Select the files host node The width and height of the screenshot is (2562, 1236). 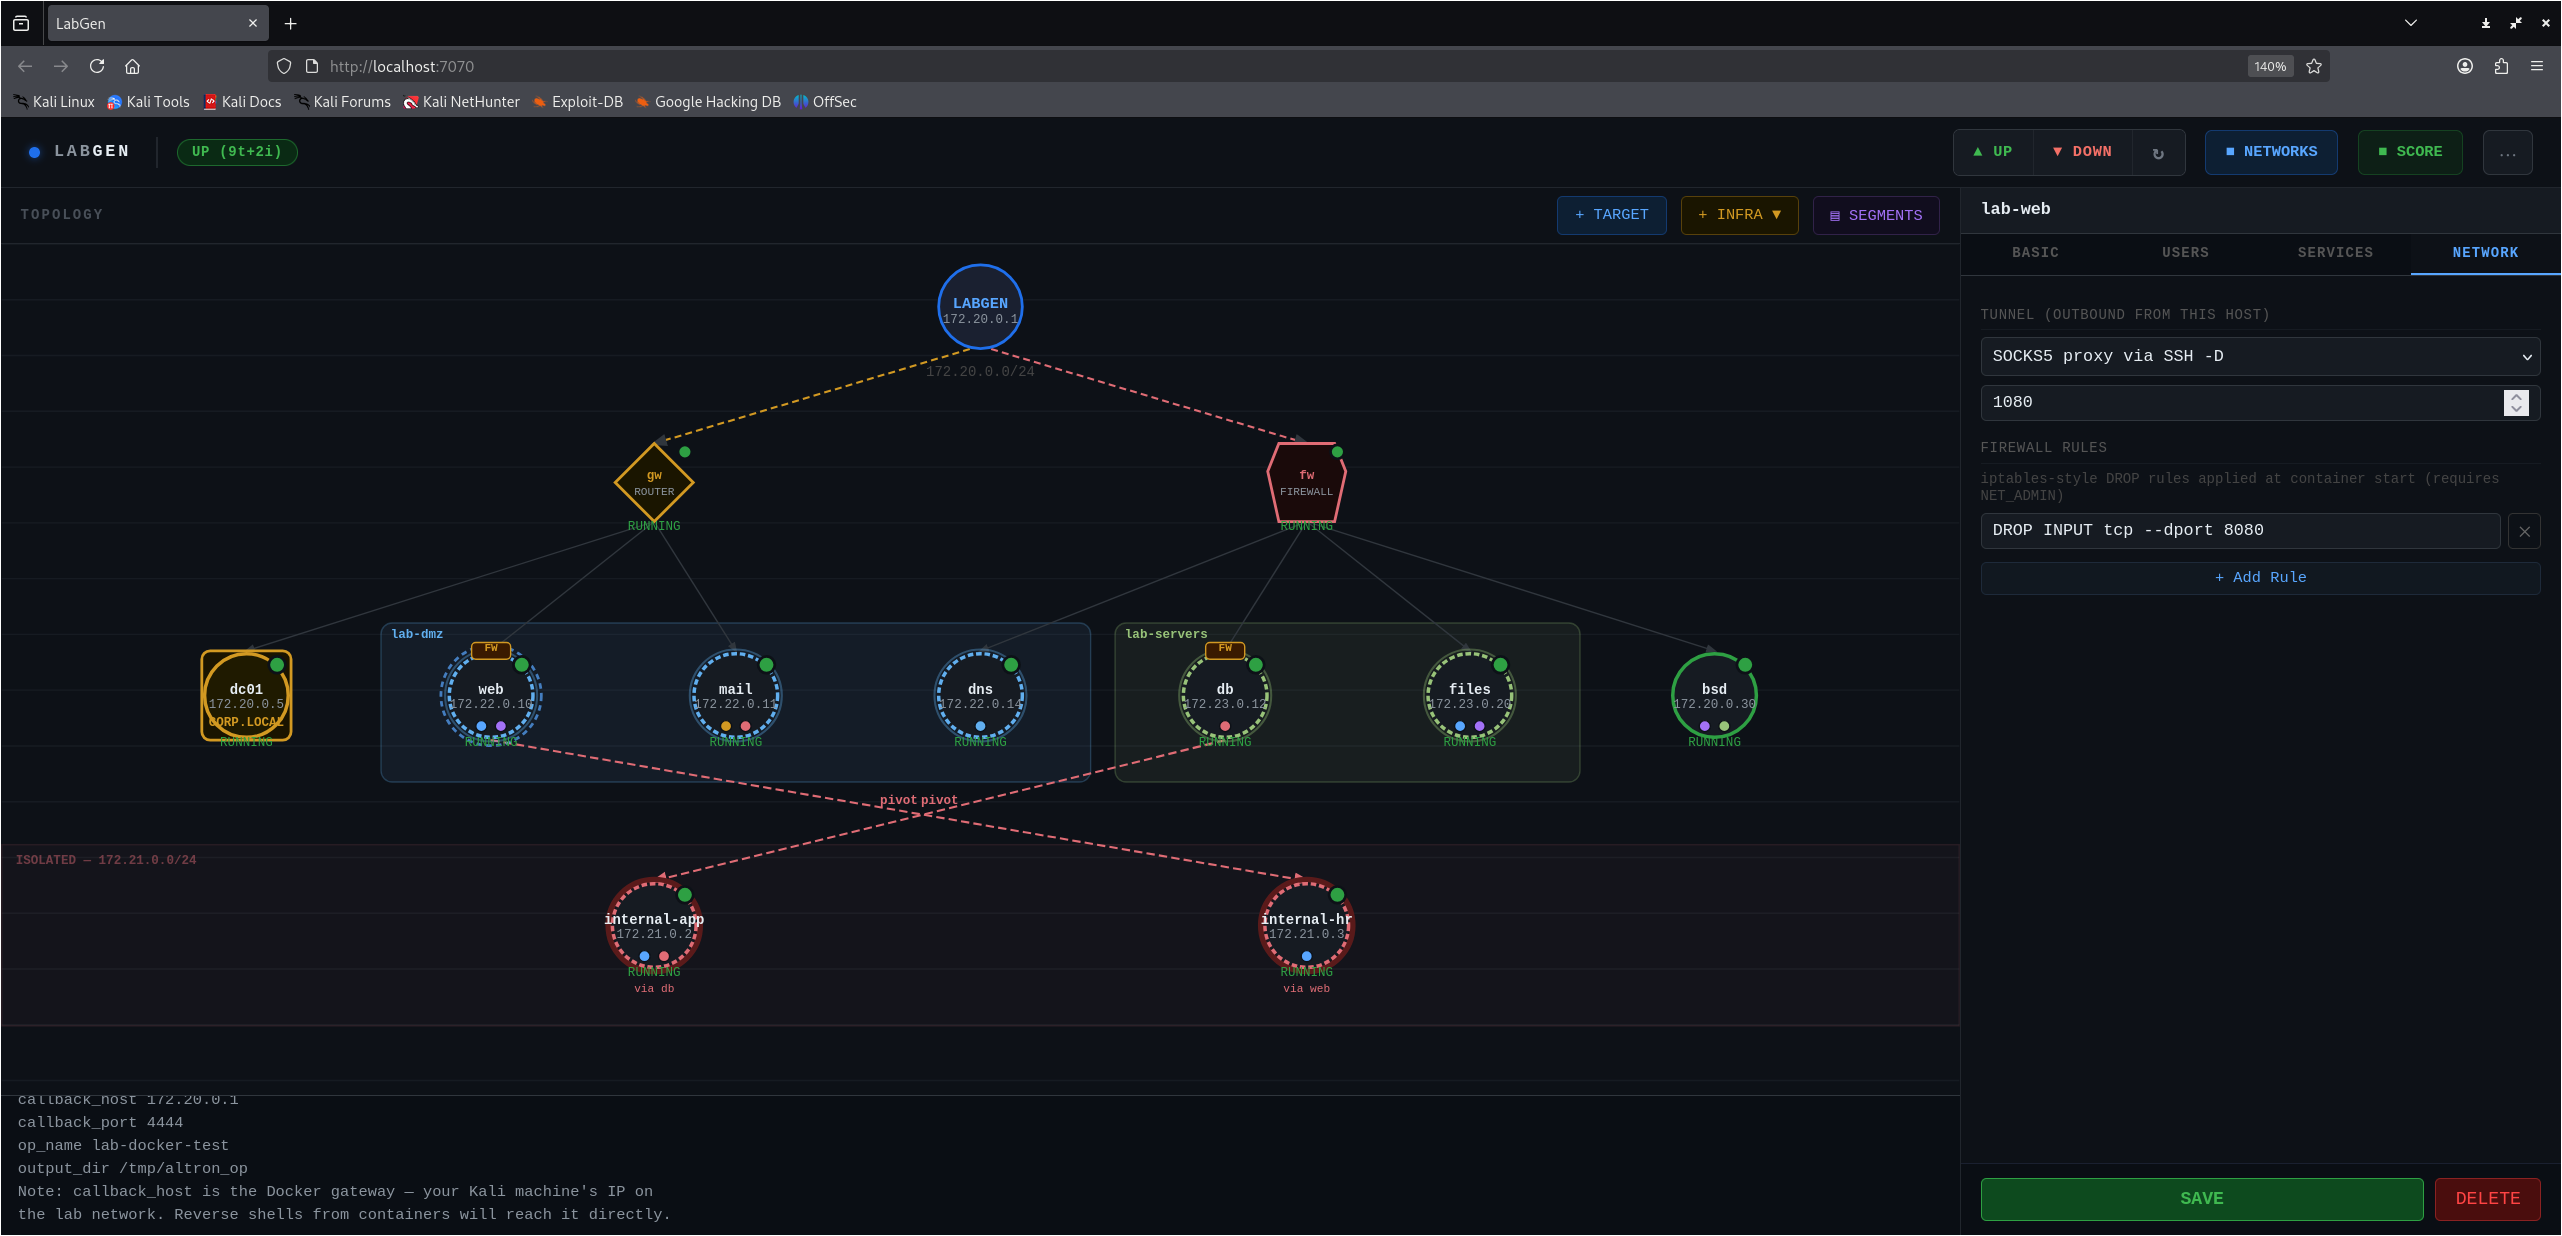[x=1469, y=696]
